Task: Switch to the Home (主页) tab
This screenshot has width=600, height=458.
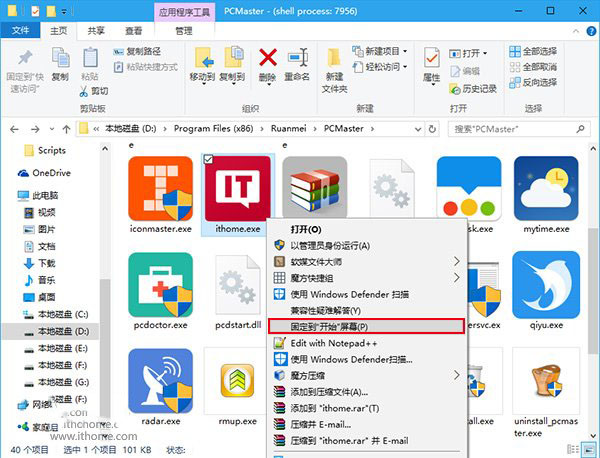Action: [59, 31]
